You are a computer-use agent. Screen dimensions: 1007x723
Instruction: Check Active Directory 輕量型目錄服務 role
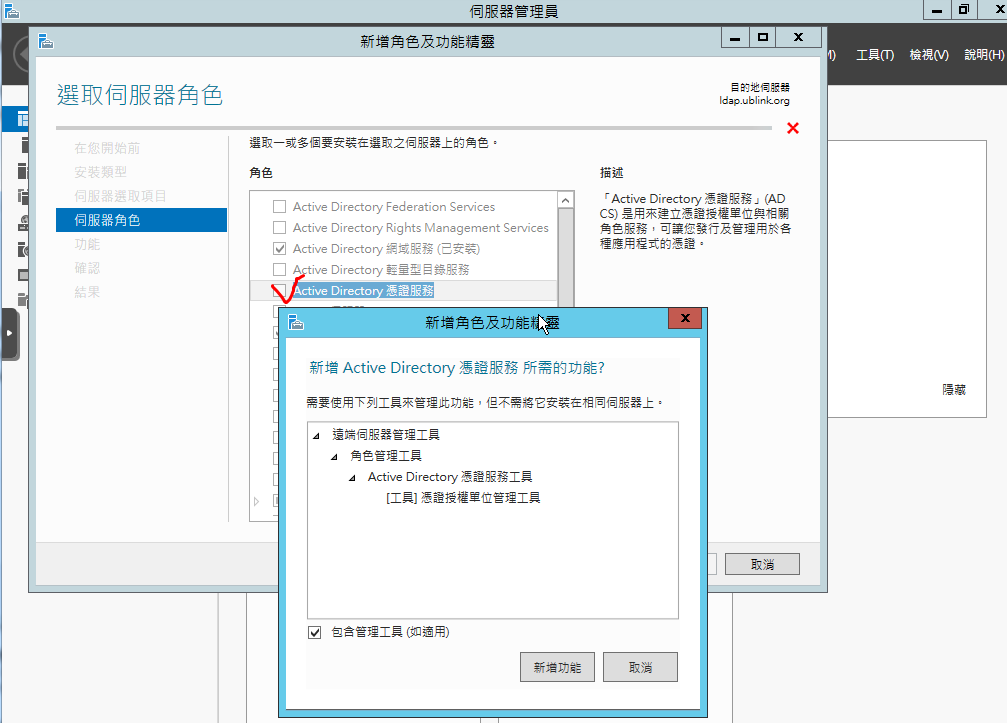(x=279, y=269)
